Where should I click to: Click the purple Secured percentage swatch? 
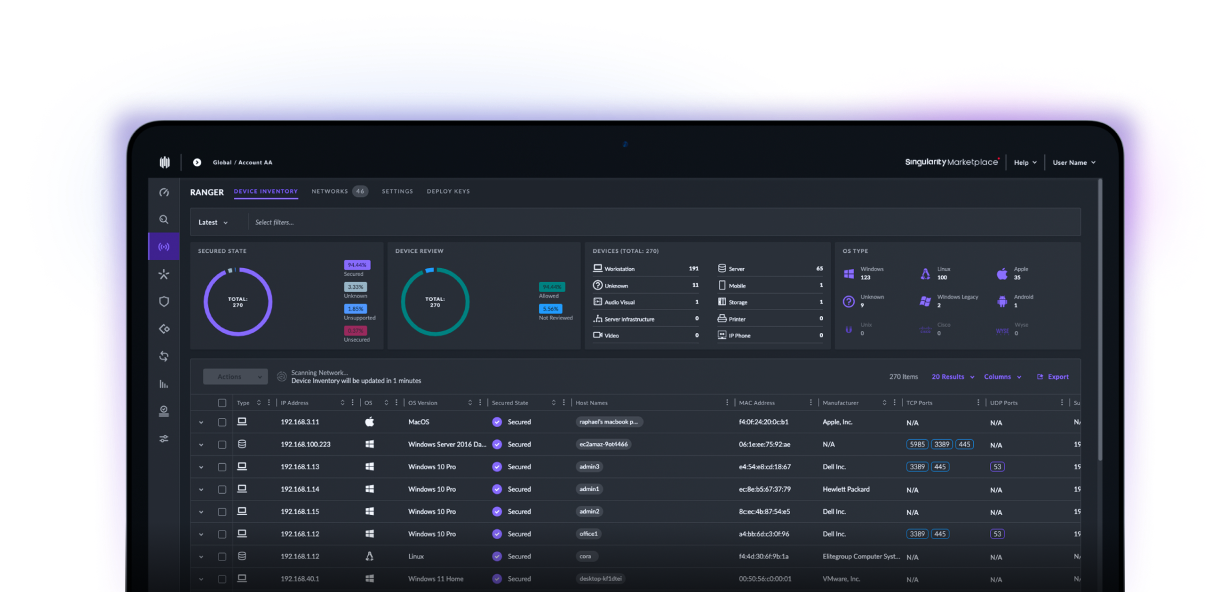(x=357, y=265)
